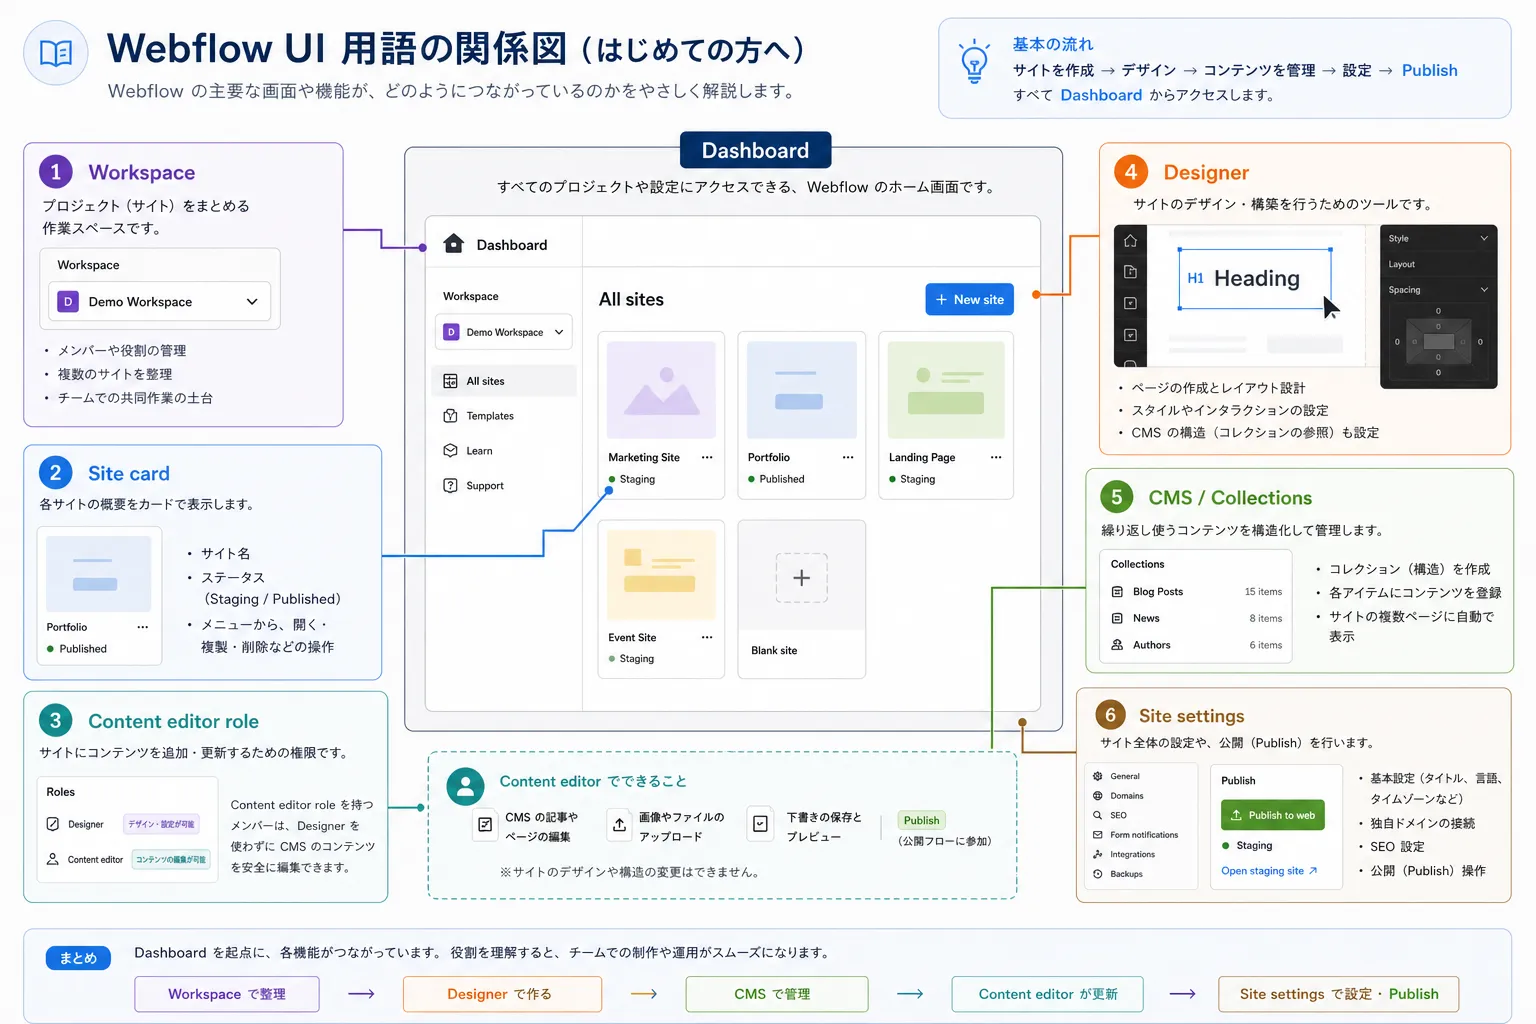Click the draft save and preview icon
This screenshot has height=1024, width=1536.
pyautogui.click(x=761, y=824)
